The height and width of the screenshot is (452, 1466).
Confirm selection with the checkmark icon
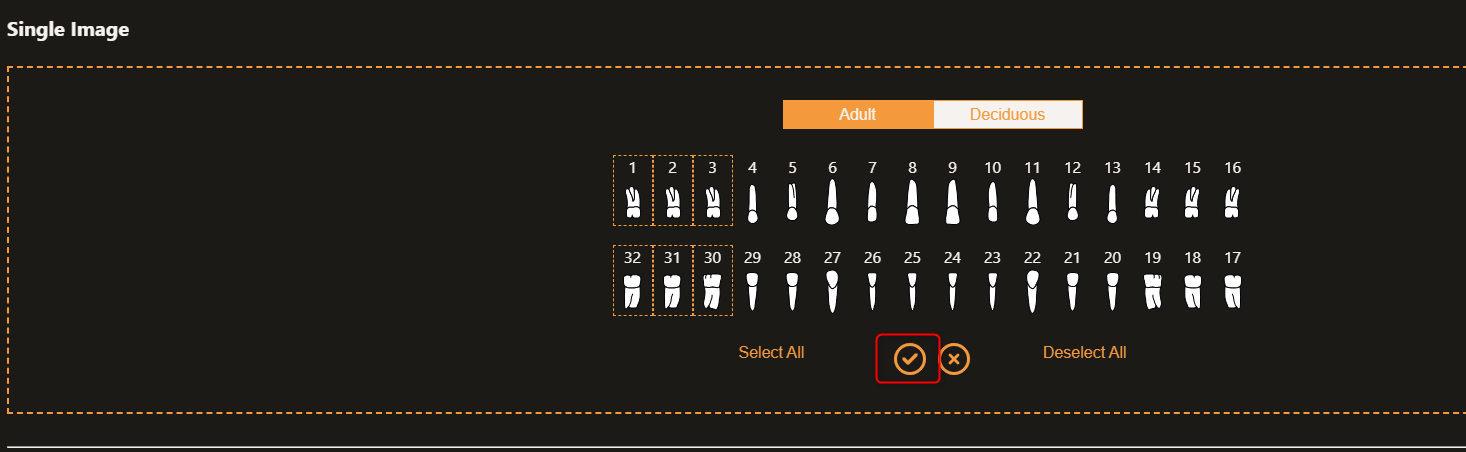click(909, 358)
